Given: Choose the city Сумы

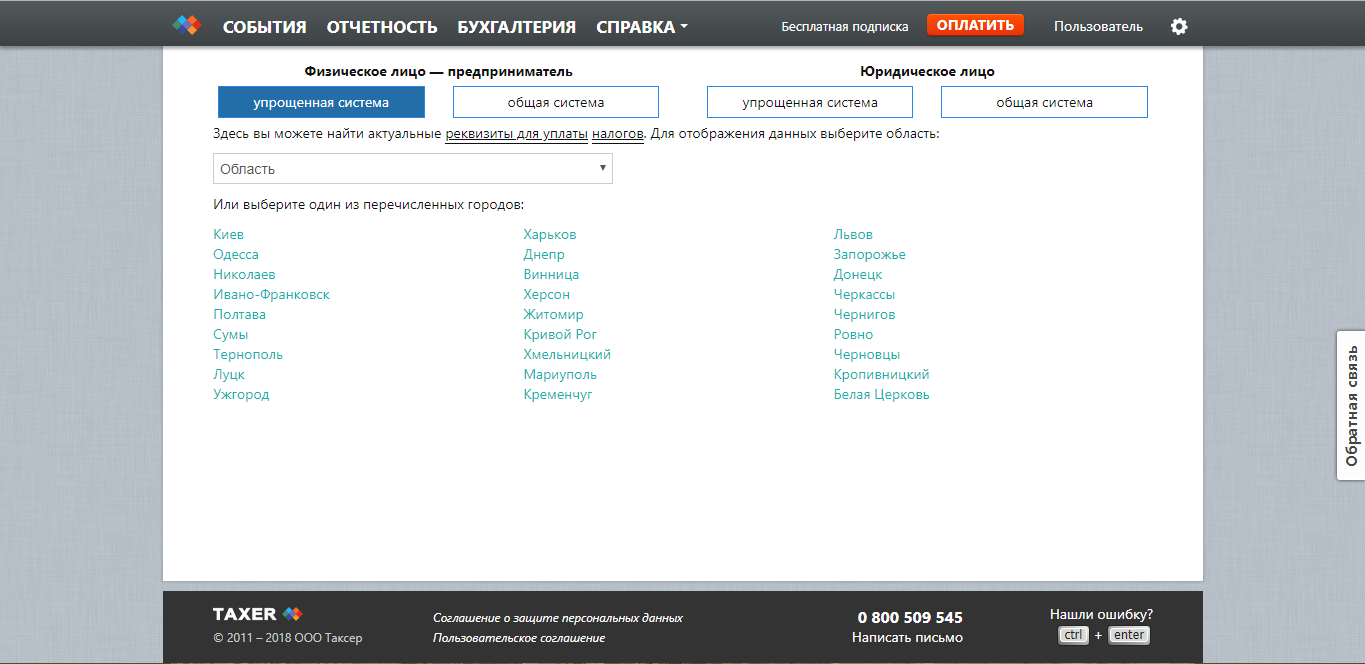Looking at the screenshot, I should coord(230,334).
